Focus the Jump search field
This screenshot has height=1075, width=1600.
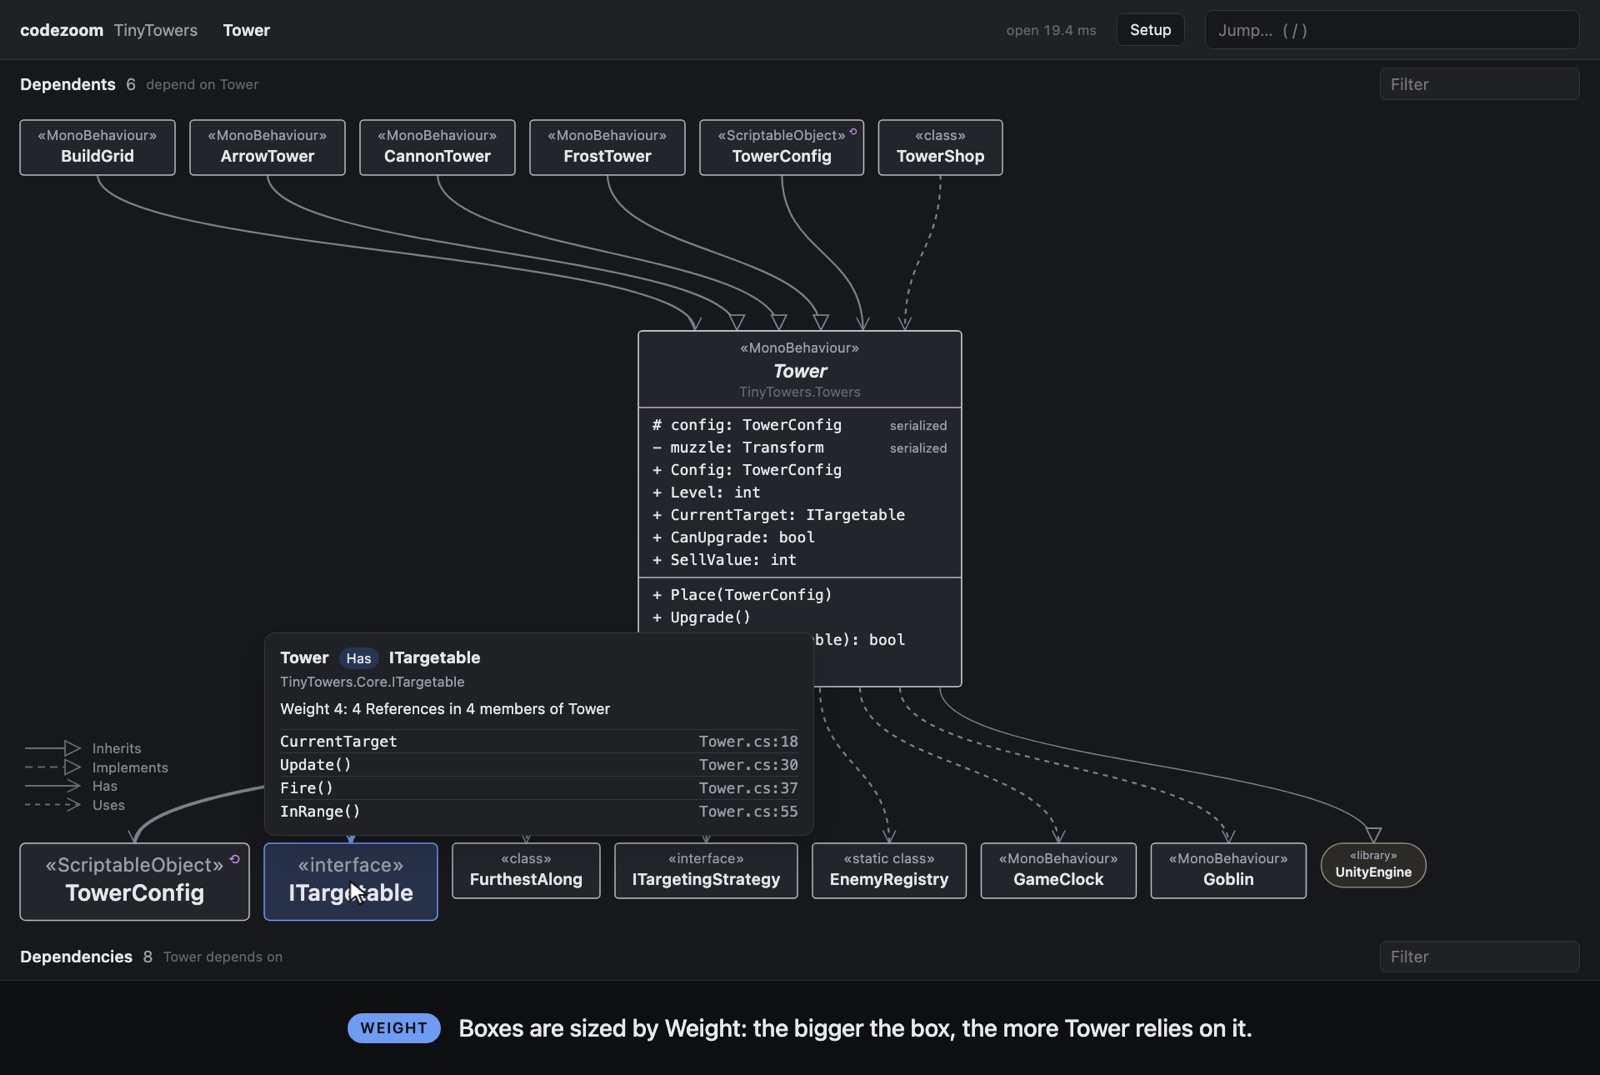click(x=1392, y=30)
